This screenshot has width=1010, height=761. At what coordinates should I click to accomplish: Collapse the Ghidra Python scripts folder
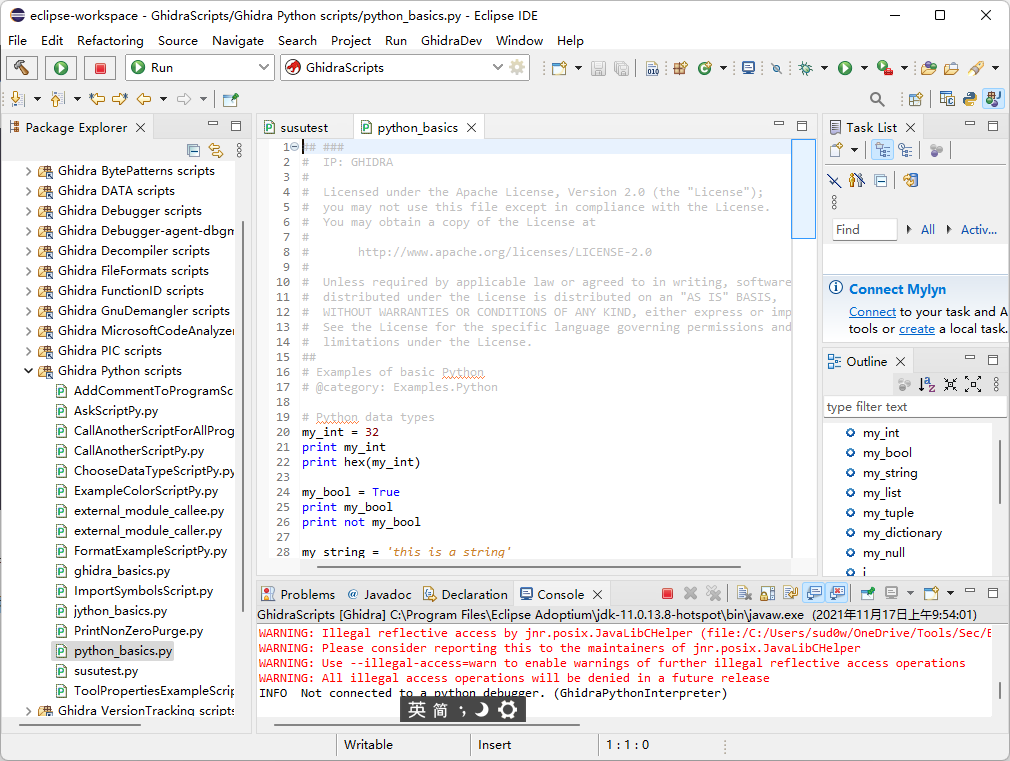[x=28, y=371]
